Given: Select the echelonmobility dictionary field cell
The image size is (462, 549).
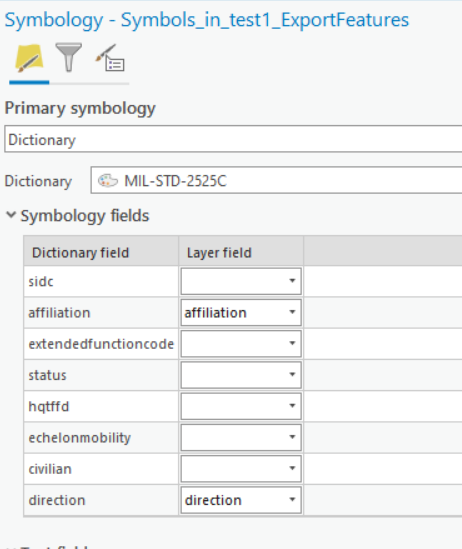Looking at the screenshot, I should [101, 438].
